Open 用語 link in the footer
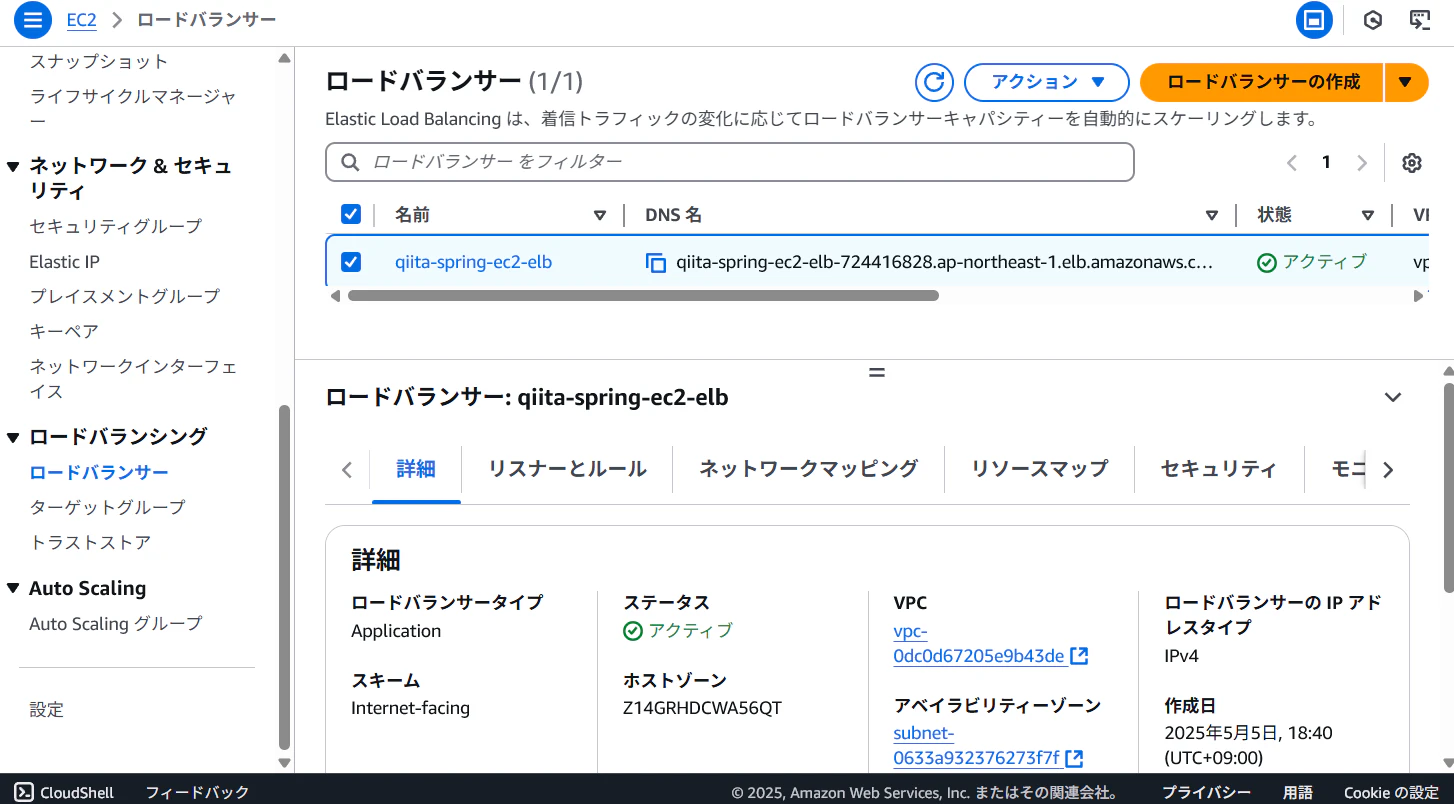The width and height of the screenshot is (1454, 804). tap(1298, 792)
